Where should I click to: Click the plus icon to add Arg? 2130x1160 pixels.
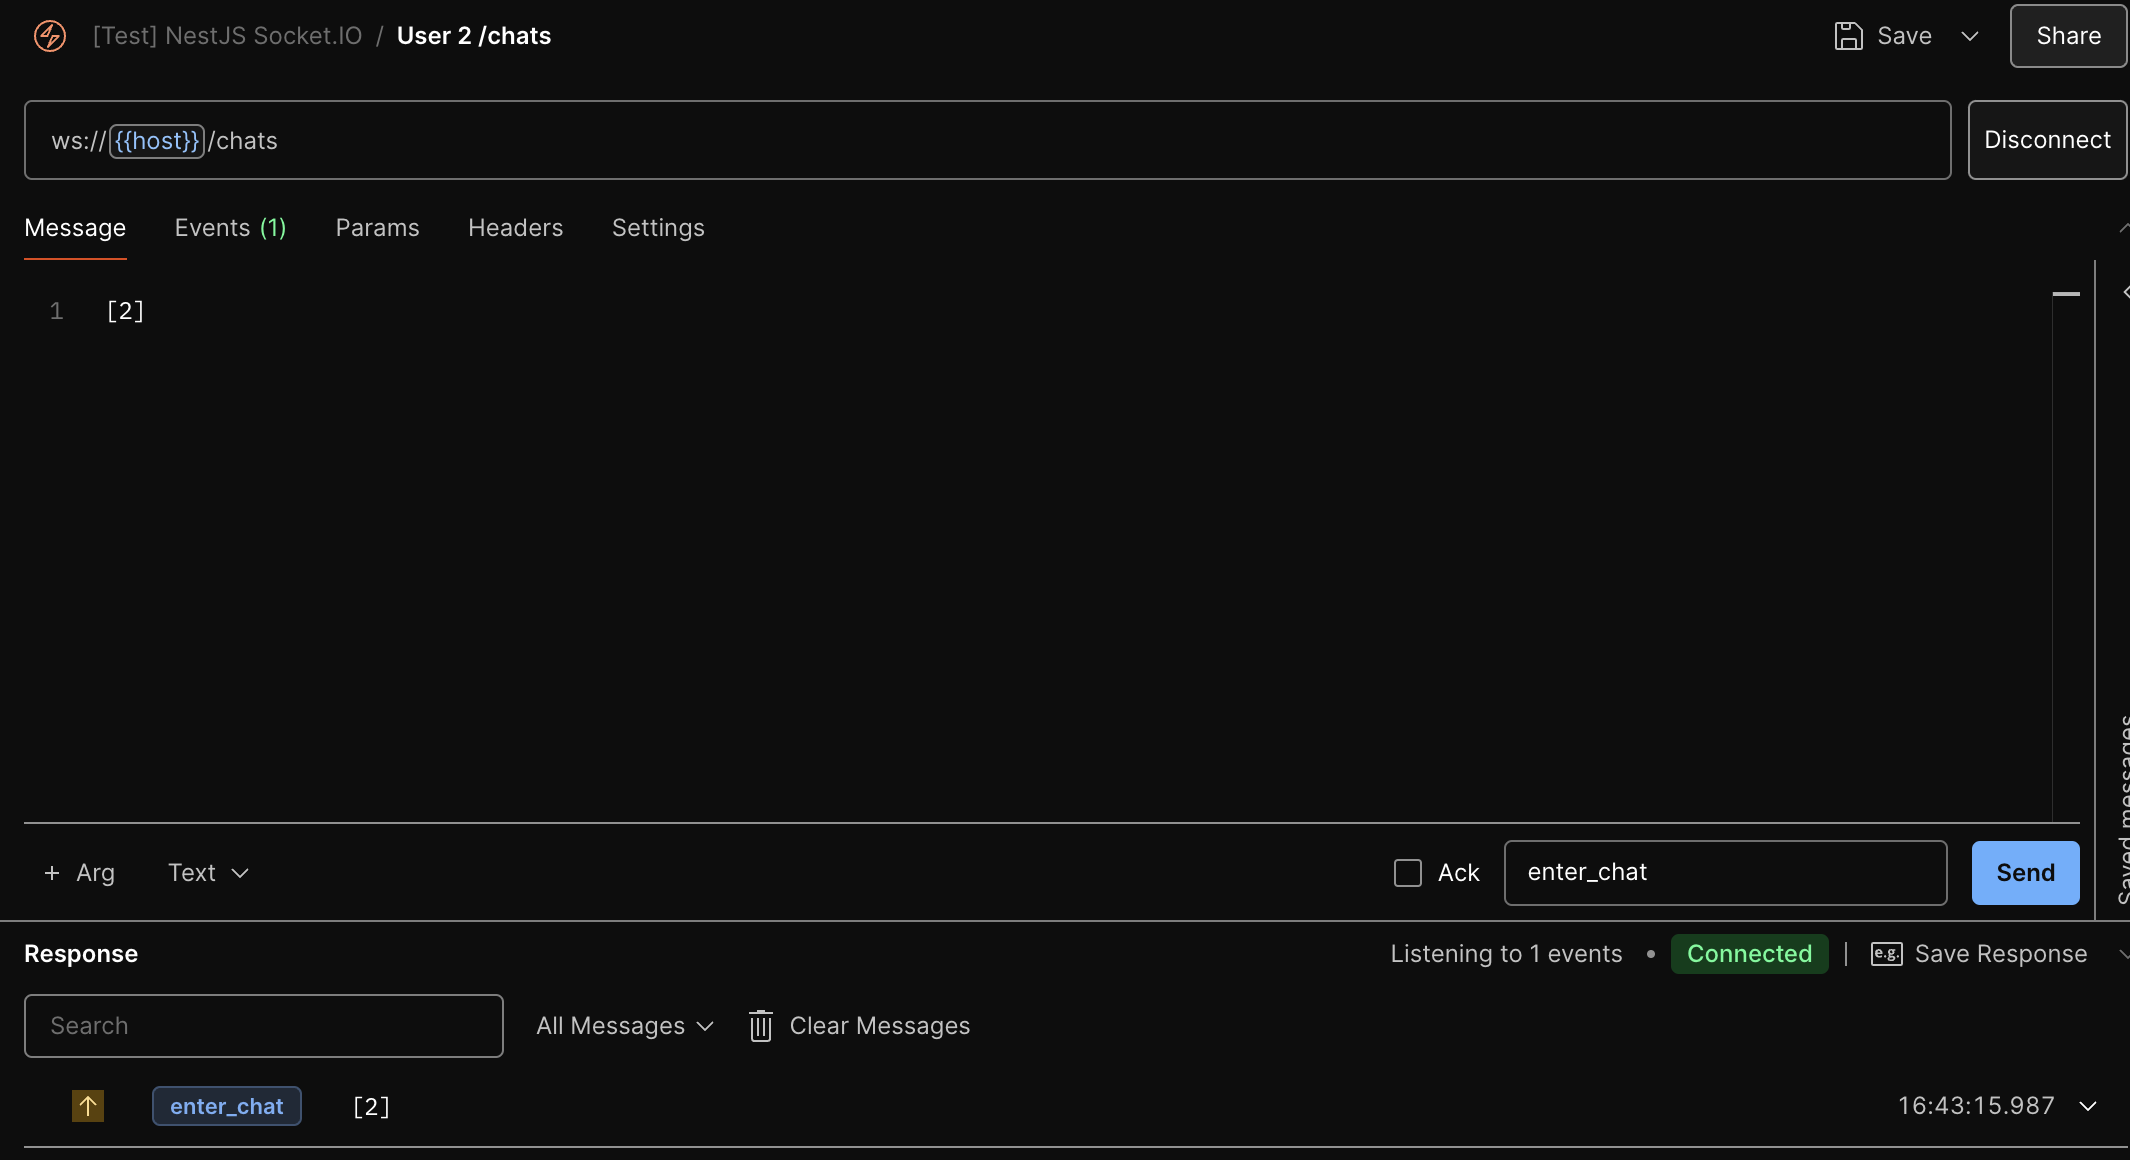(52, 873)
